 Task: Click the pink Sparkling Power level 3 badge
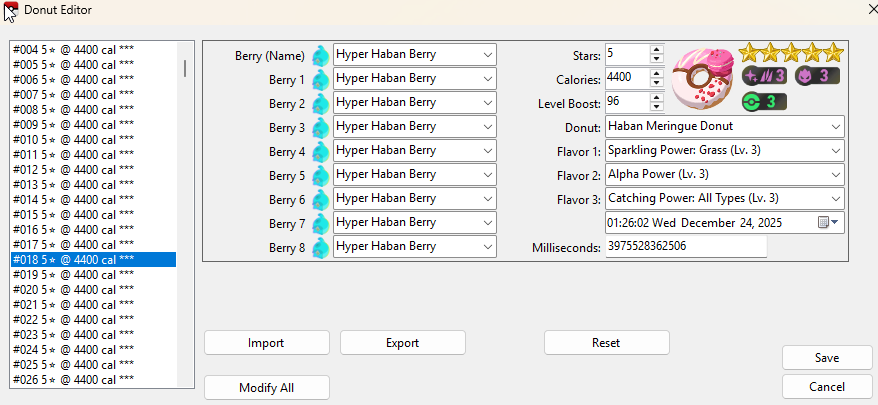pos(765,77)
